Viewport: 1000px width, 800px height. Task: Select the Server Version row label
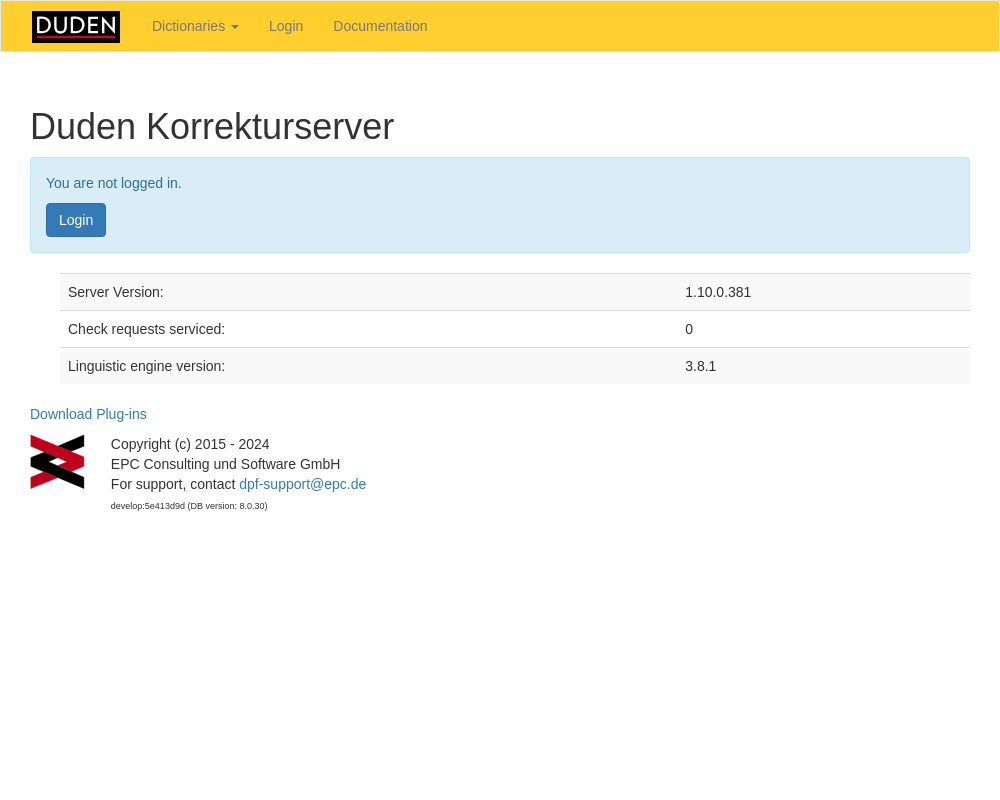116,292
